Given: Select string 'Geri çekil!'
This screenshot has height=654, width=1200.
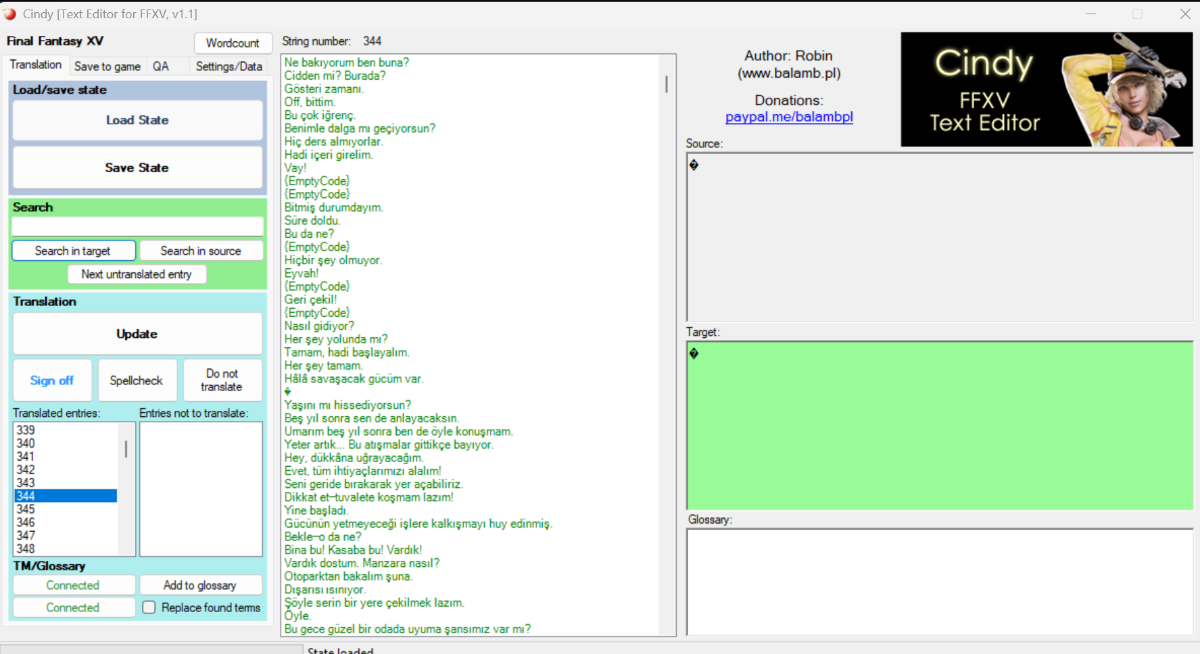Looking at the screenshot, I should pyautogui.click(x=310, y=299).
